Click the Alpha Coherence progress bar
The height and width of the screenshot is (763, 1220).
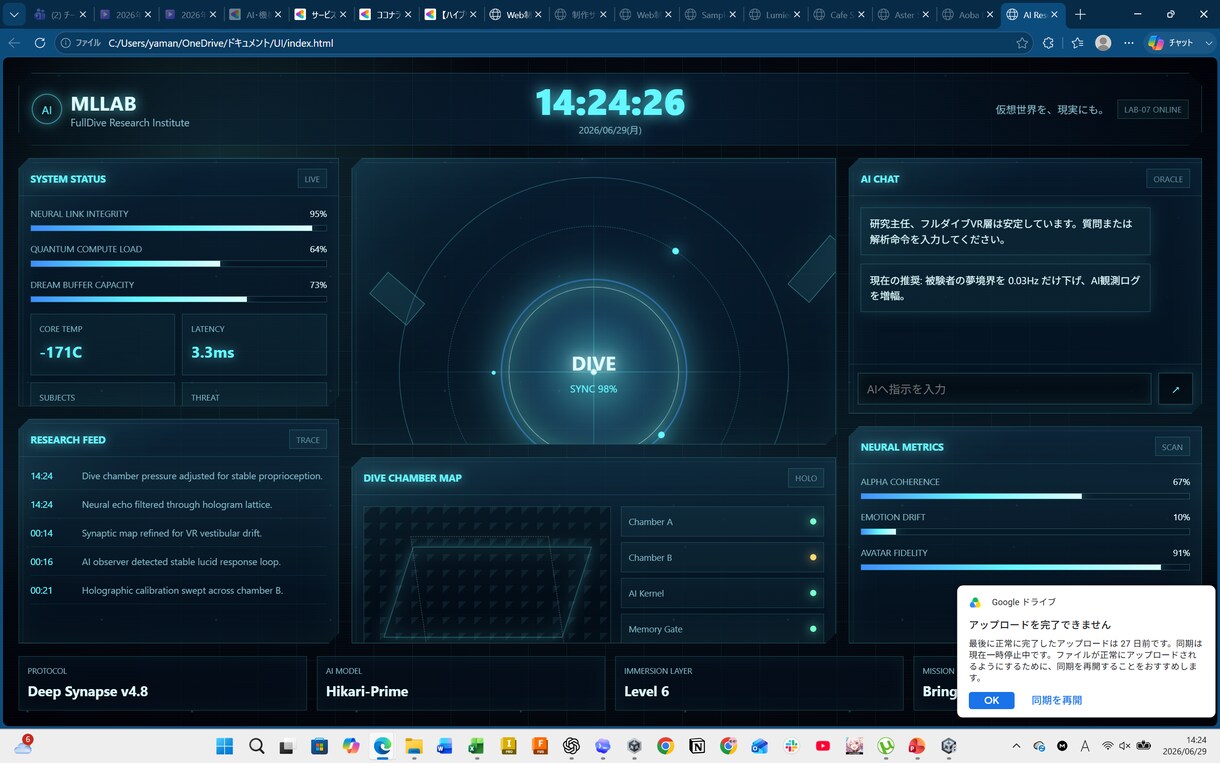(x=1025, y=496)
